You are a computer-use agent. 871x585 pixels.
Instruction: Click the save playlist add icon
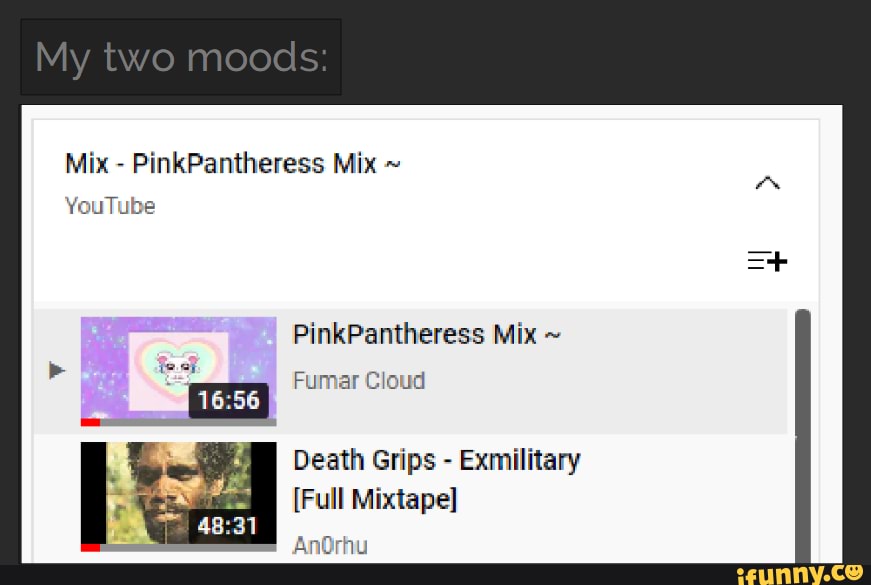767,261
